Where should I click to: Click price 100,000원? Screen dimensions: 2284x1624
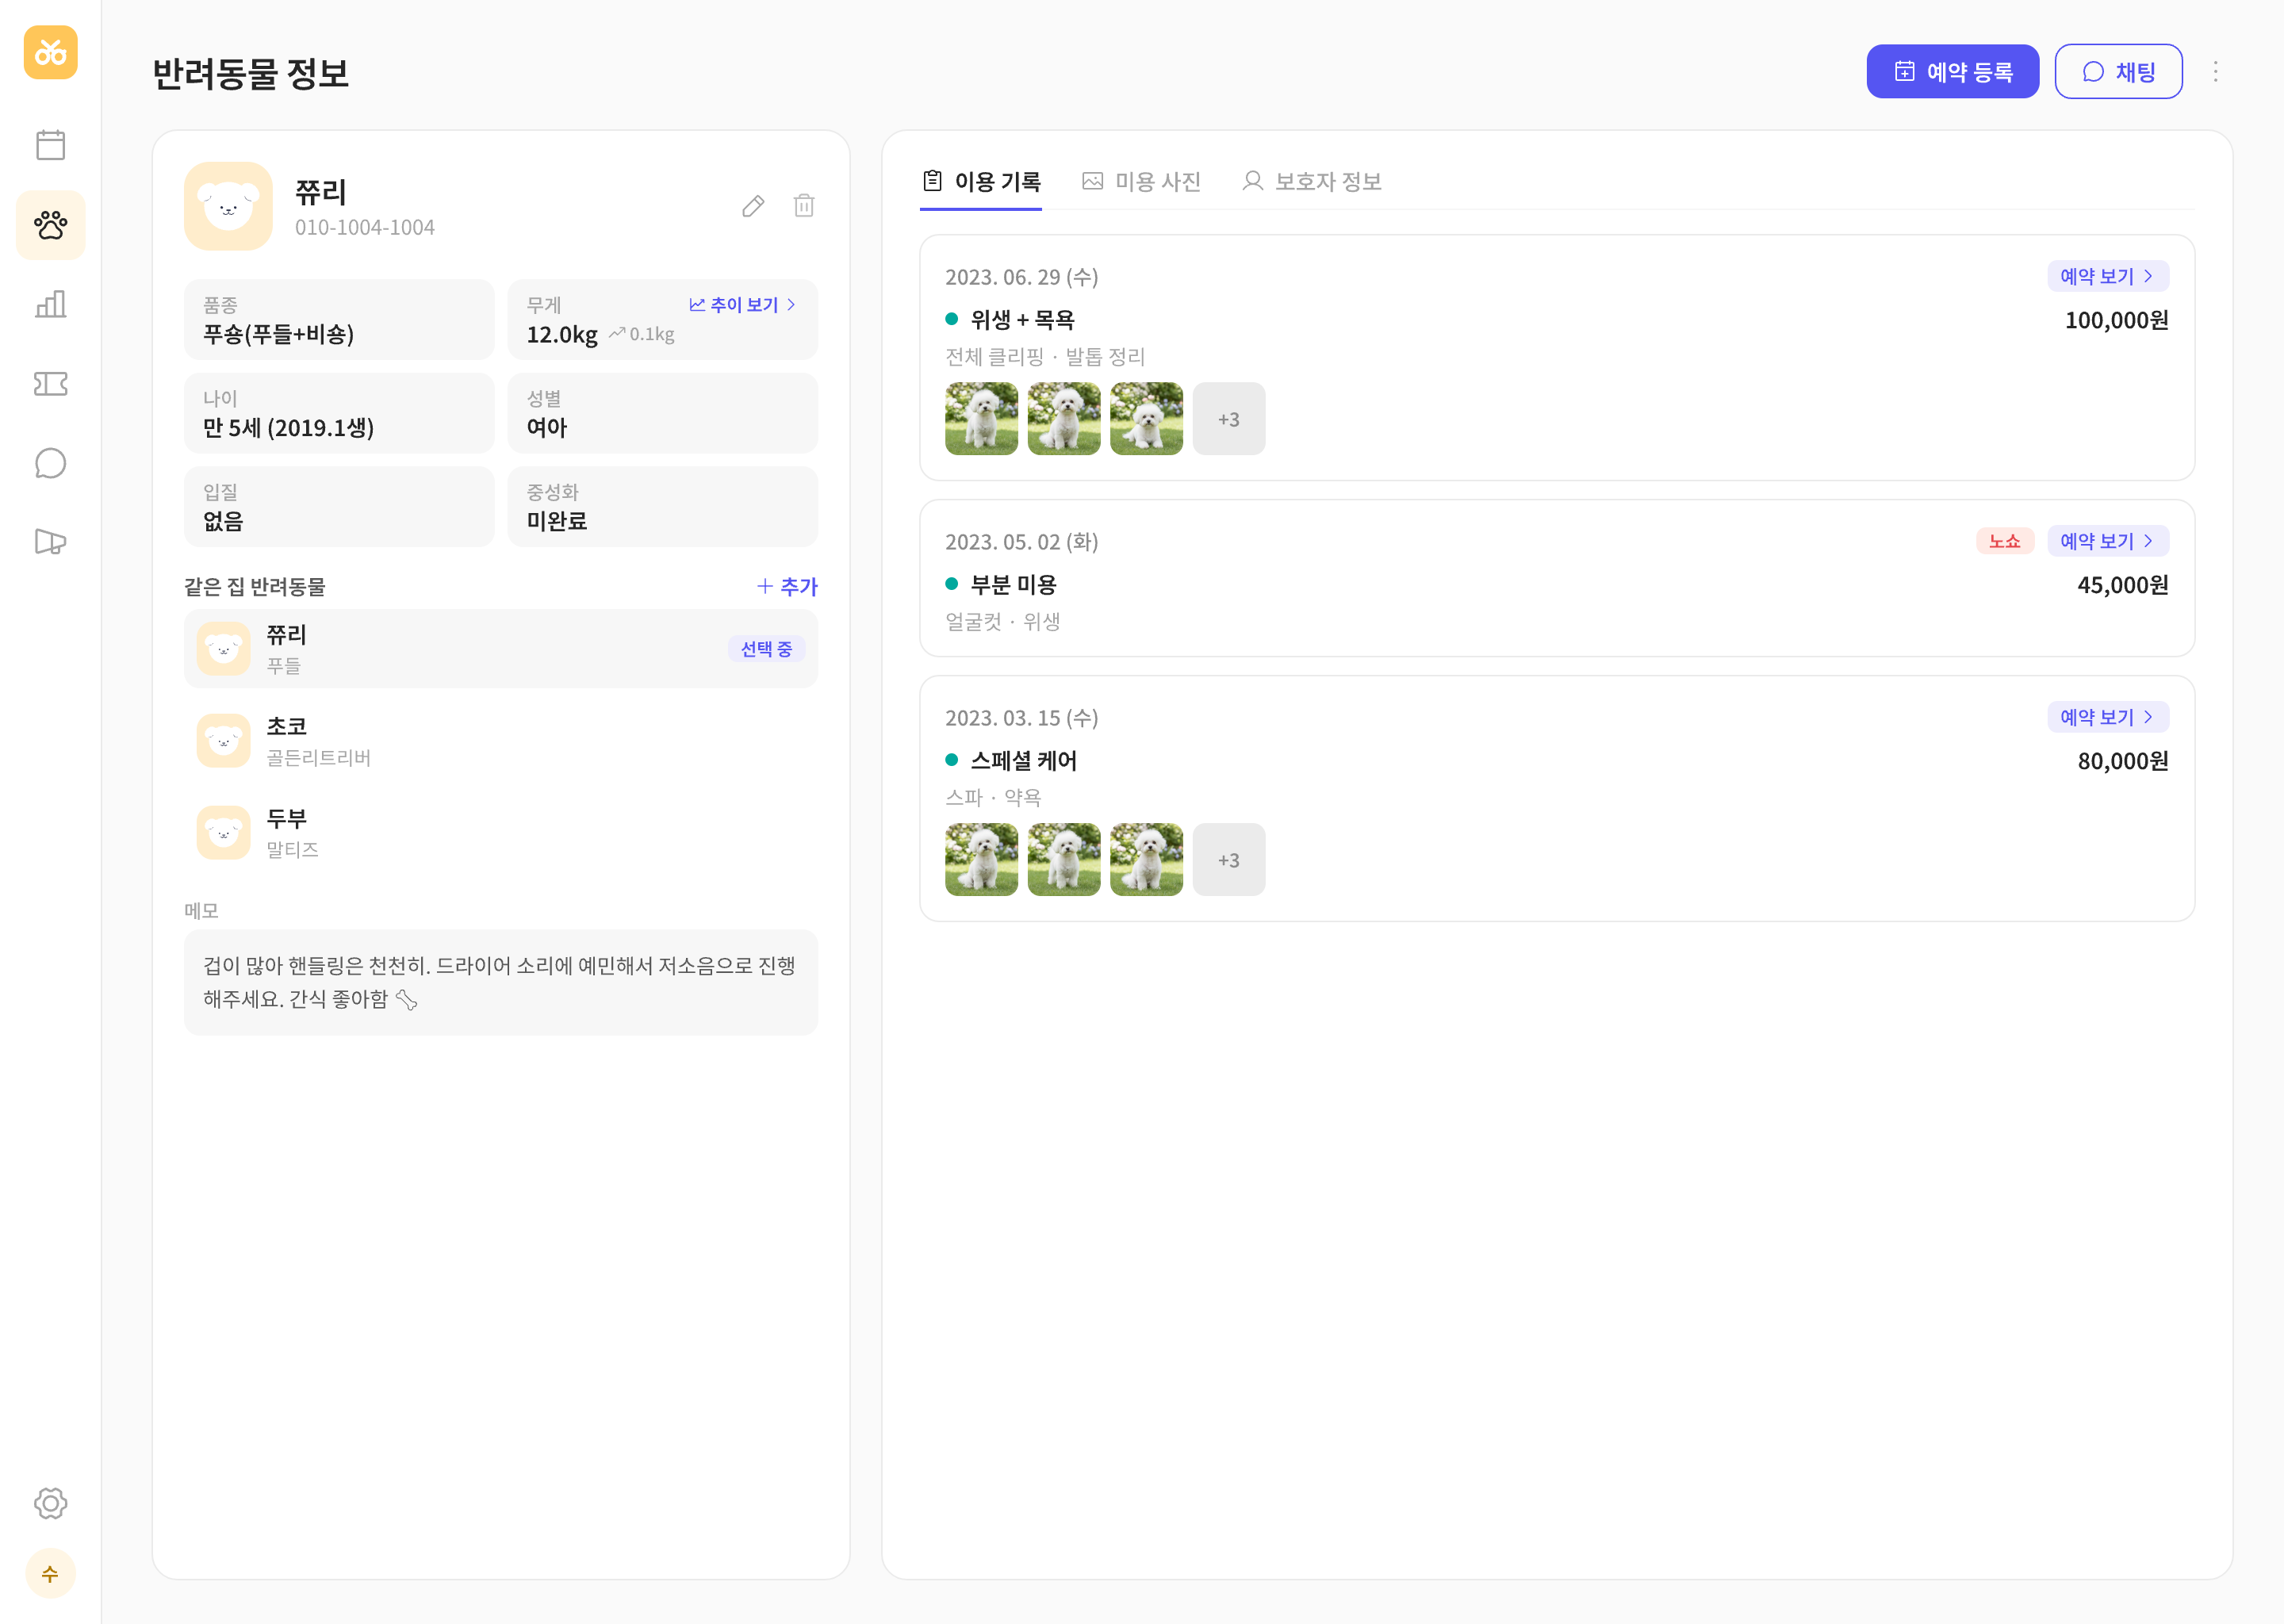(x=2116, y=320)
